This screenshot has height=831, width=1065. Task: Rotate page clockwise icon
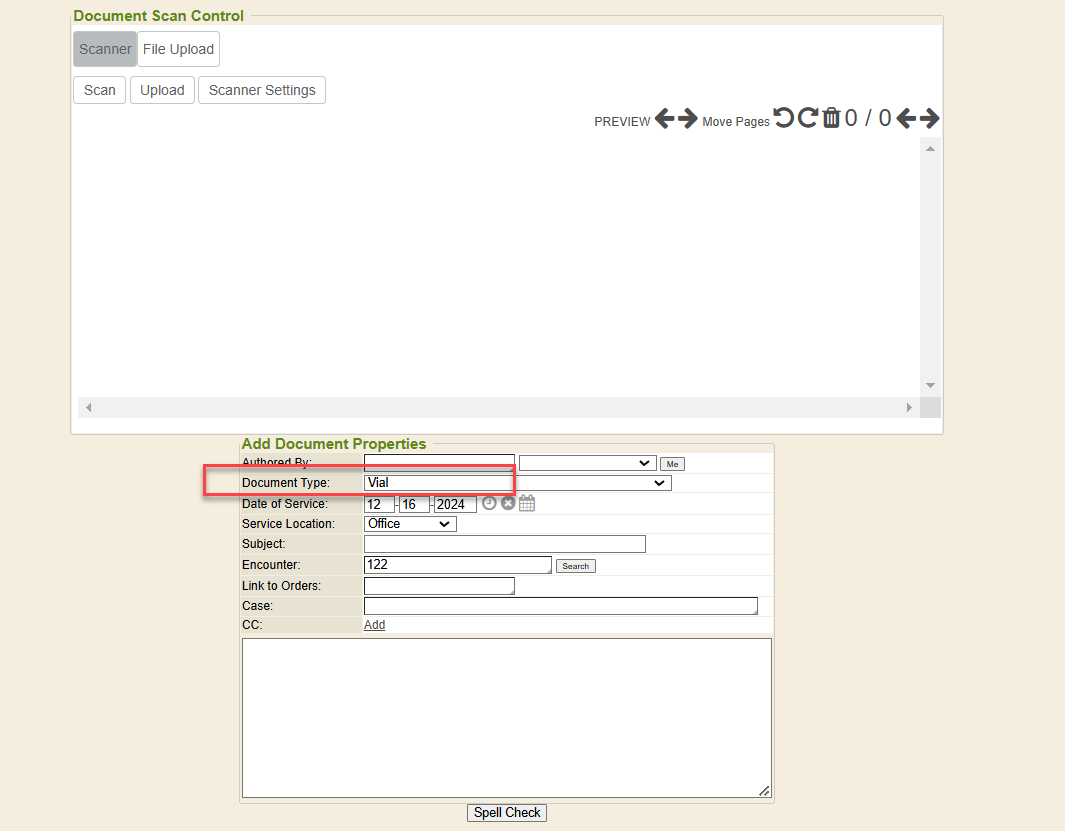[807, 118]
